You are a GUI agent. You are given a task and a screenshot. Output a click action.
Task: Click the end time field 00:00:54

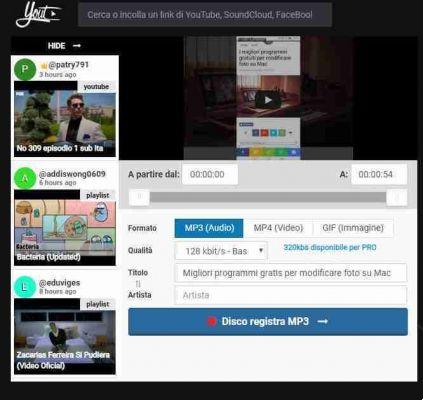pyautogui.click(x=379, y=174)
